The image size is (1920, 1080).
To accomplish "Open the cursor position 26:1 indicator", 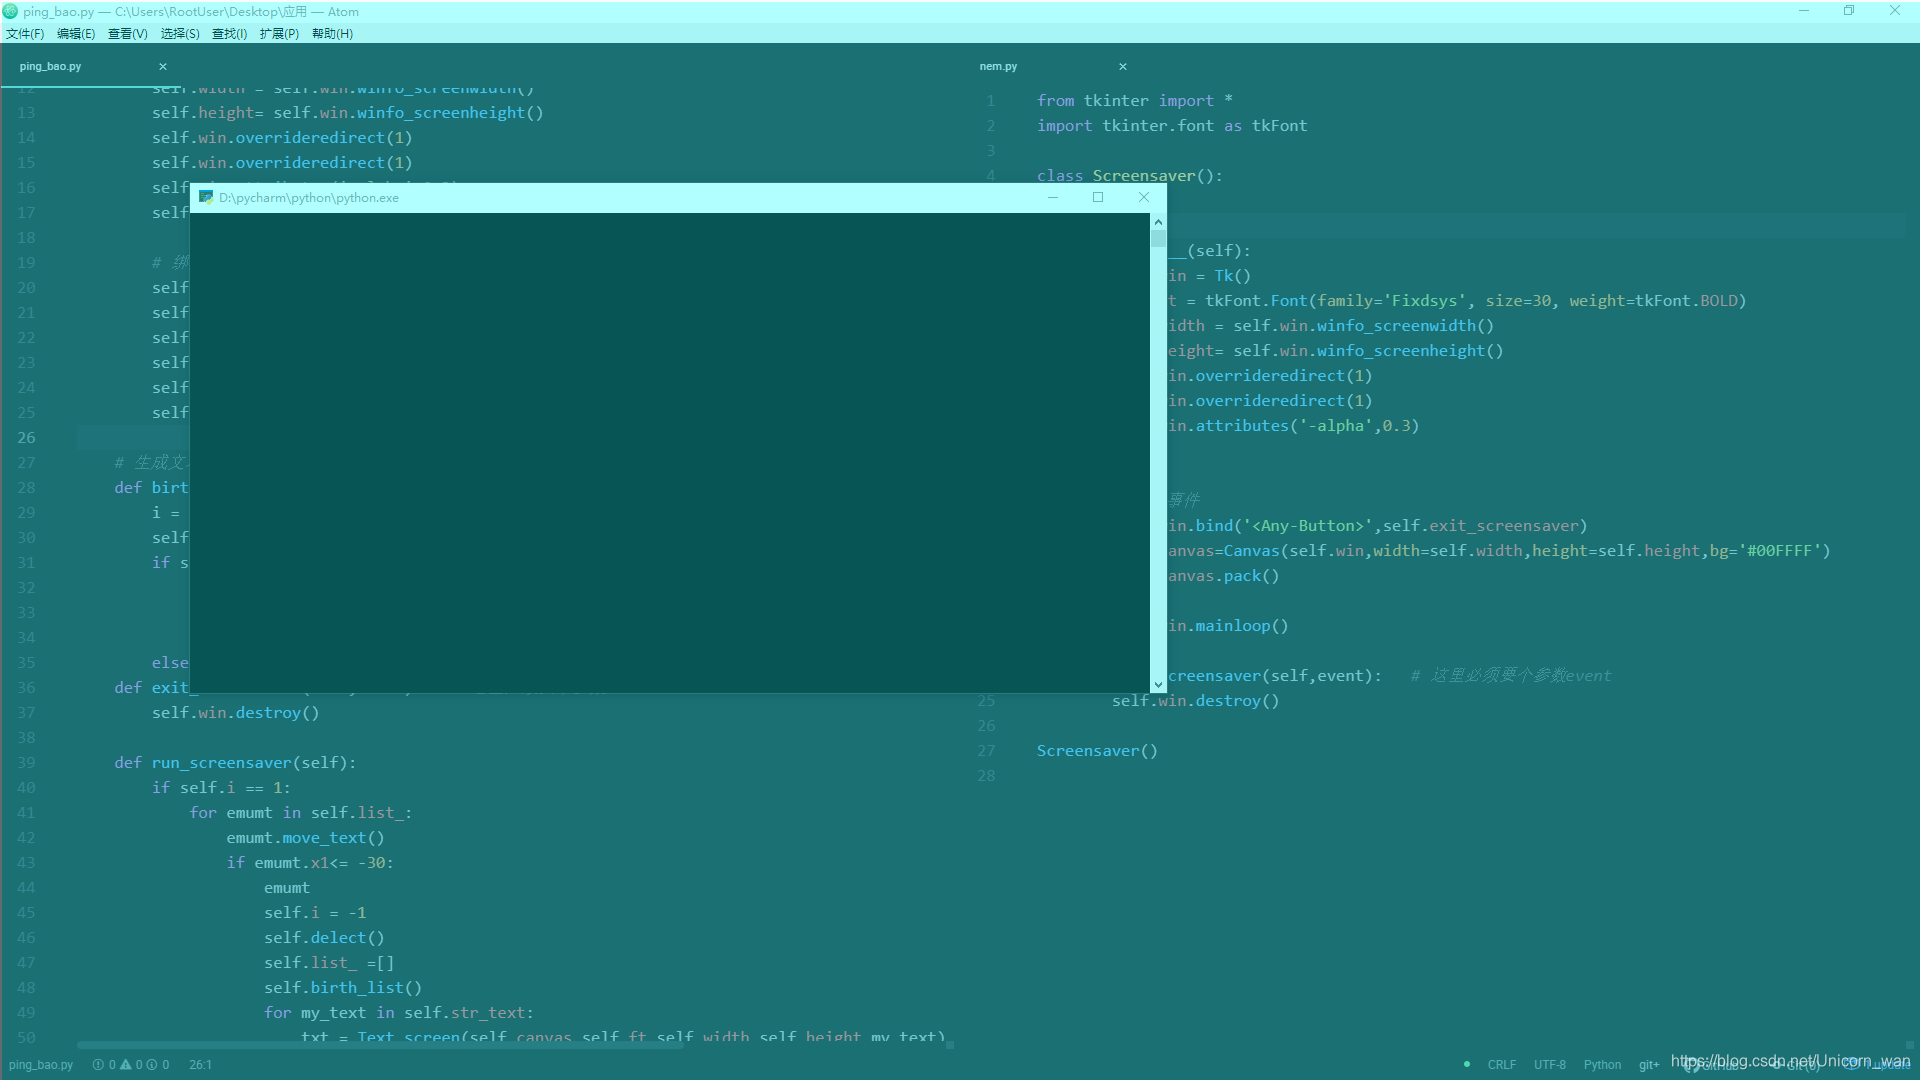I will [x=200, y=1065].
